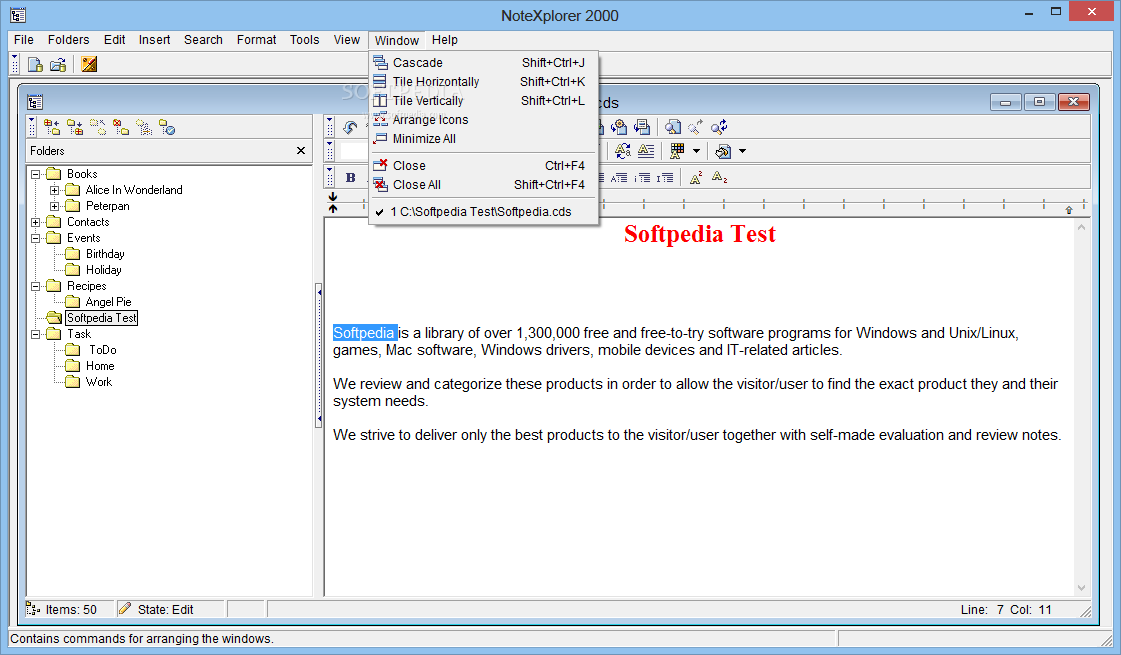Select Arrange Icons menu entry
Image resolution: width=1121 pixels, height=655 pixels.
pos(483,120)
